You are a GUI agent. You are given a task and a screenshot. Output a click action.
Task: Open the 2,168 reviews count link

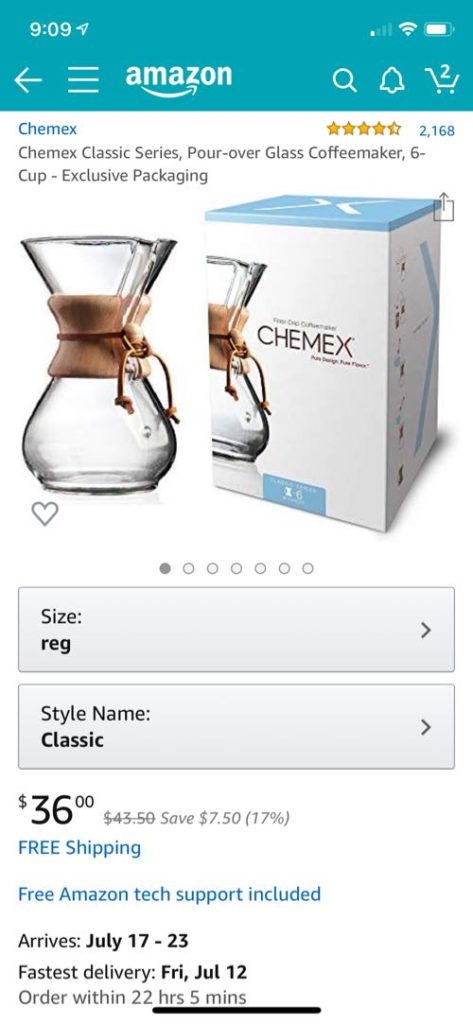coord(436,130)
